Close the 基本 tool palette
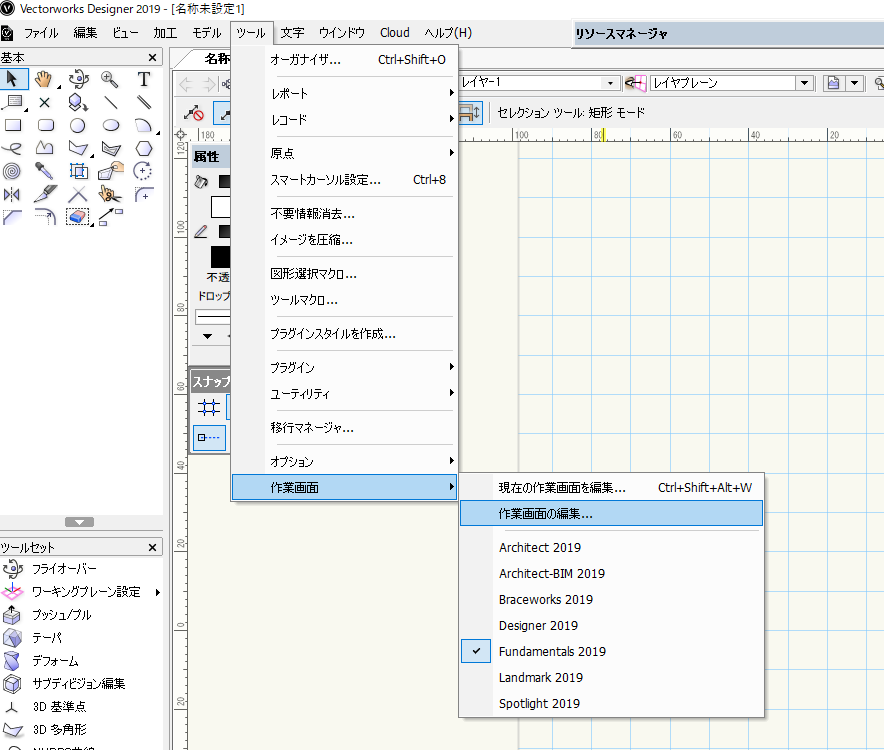This screenshot has width=884, height=750. (152, 58)
